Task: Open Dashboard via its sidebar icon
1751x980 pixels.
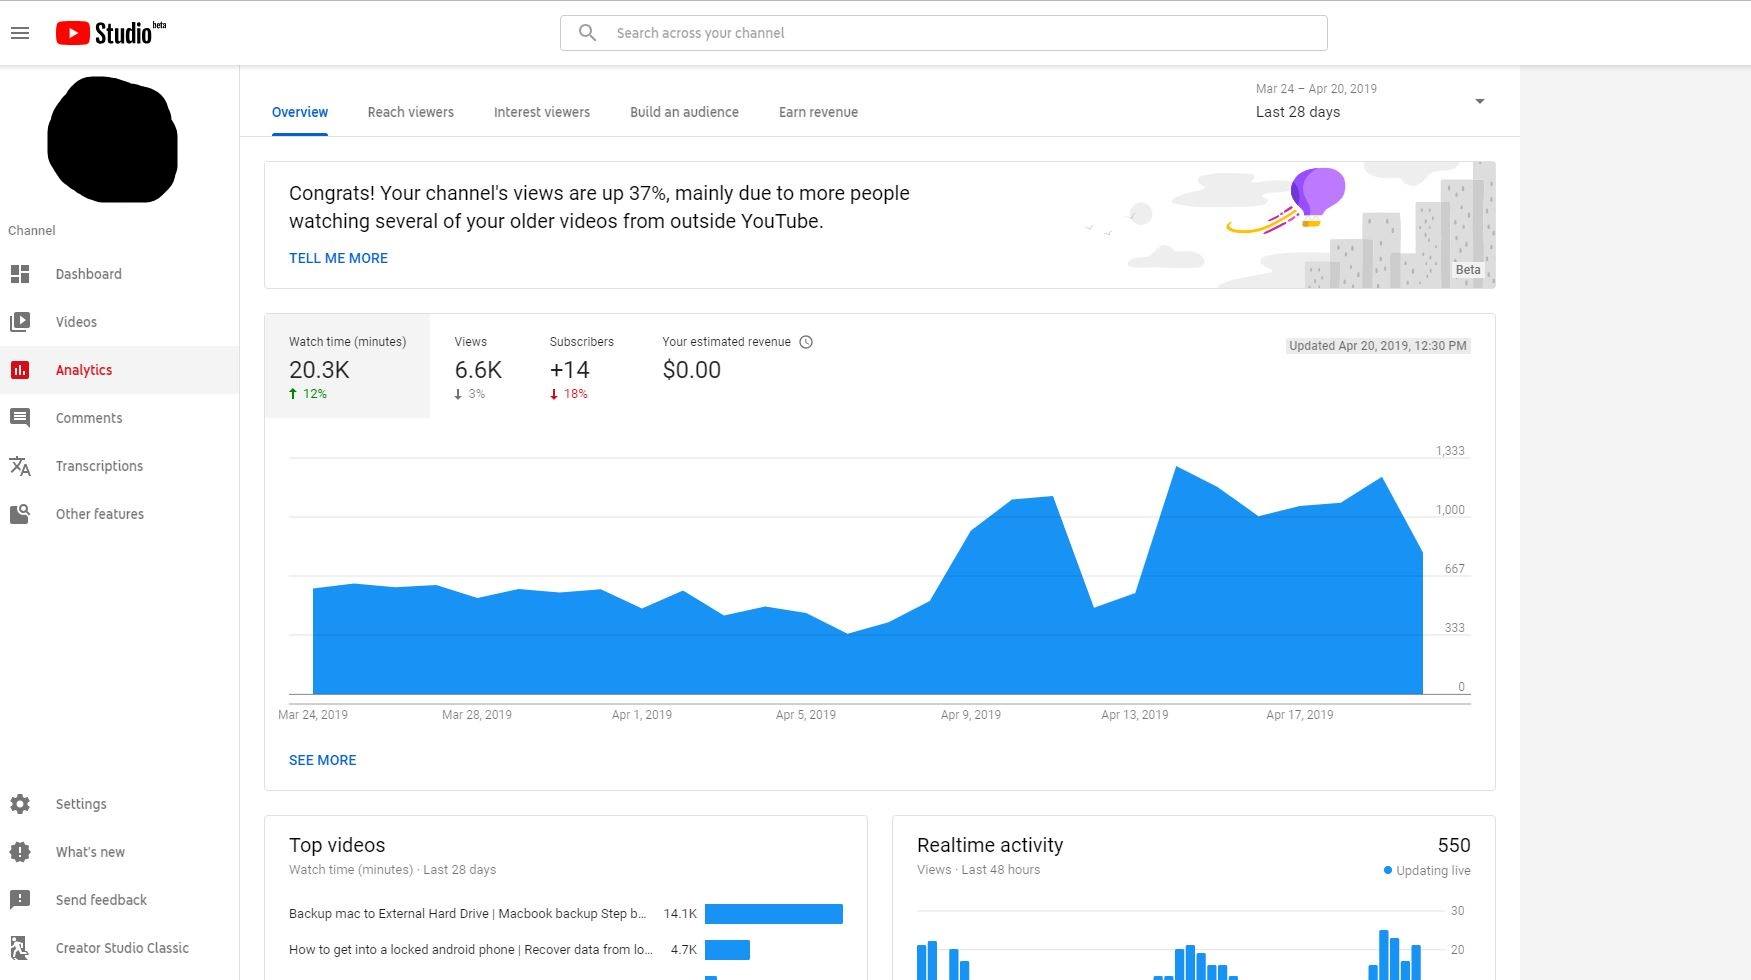Action: point(20,274)
